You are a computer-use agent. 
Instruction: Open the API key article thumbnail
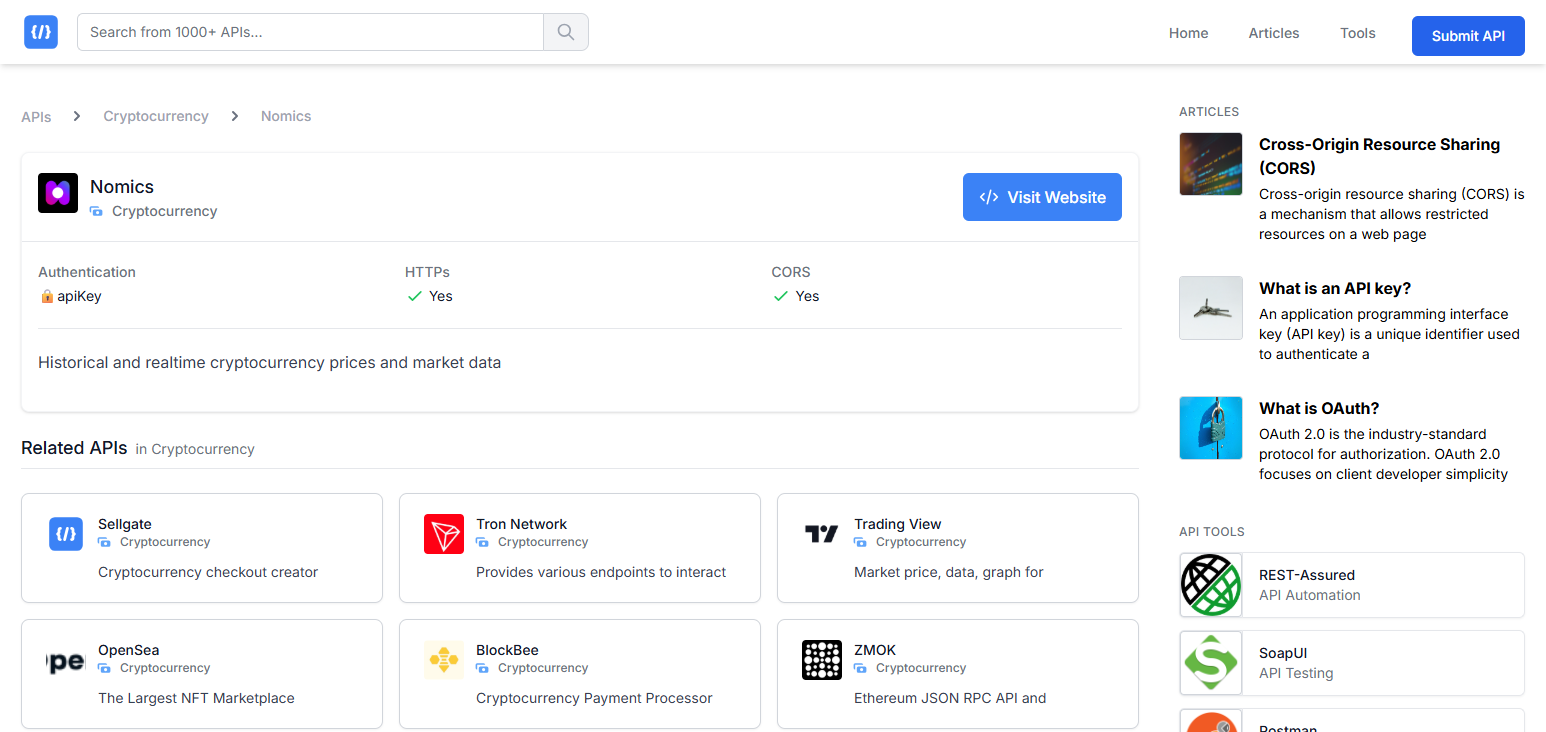(1211, 308)
